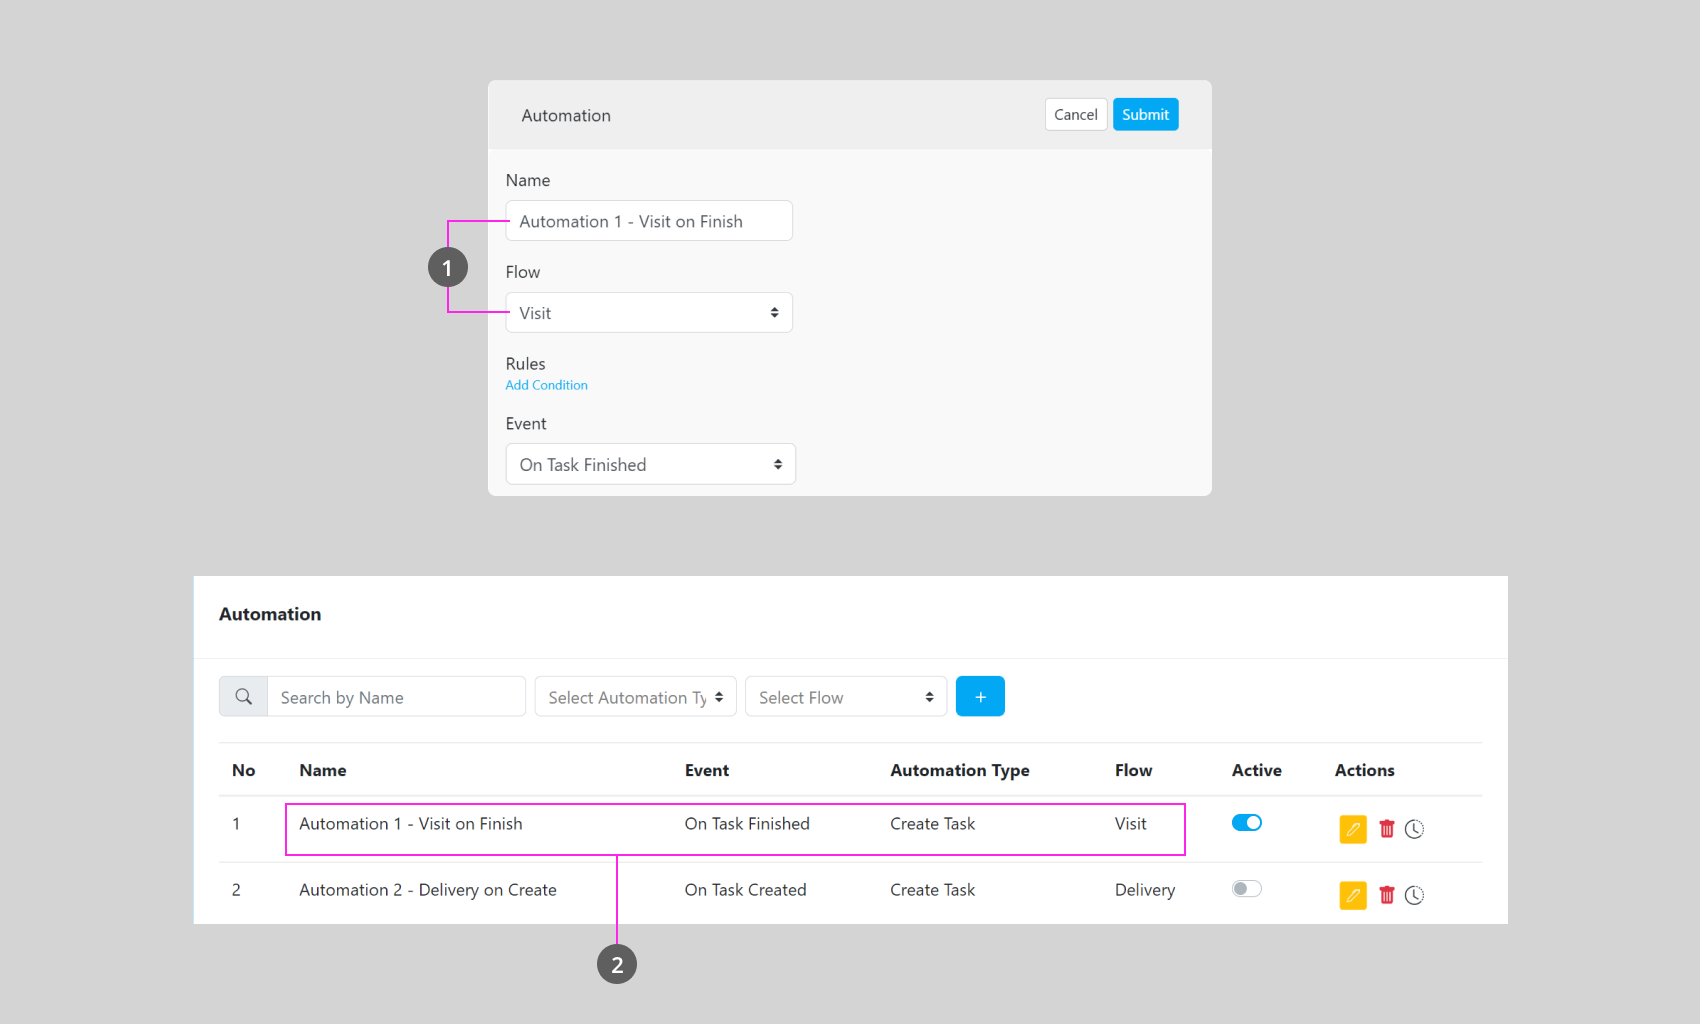Click the search magnifier icon
Screen dimensions: 1700x1024
(243, 696)
